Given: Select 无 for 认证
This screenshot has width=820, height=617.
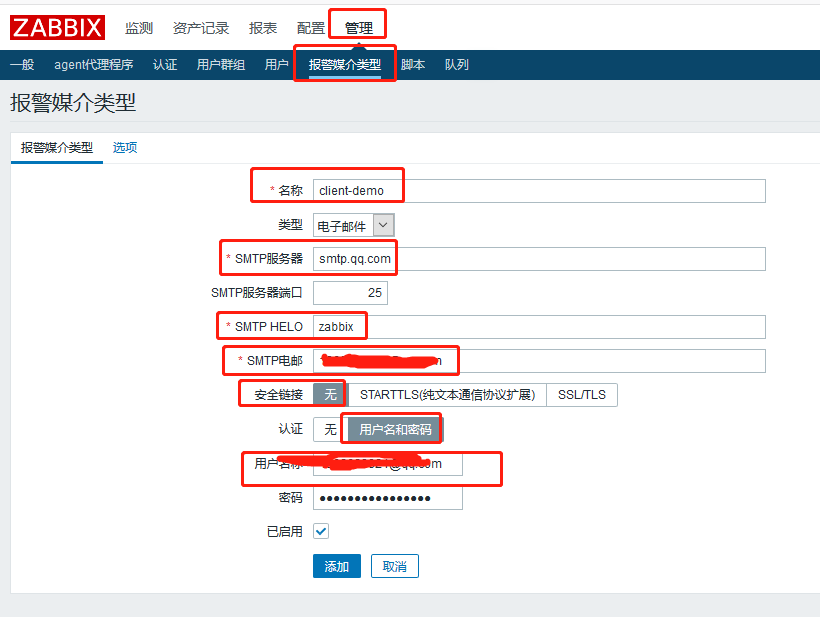Looking at the screenshot, I should (x=331, y=429).
